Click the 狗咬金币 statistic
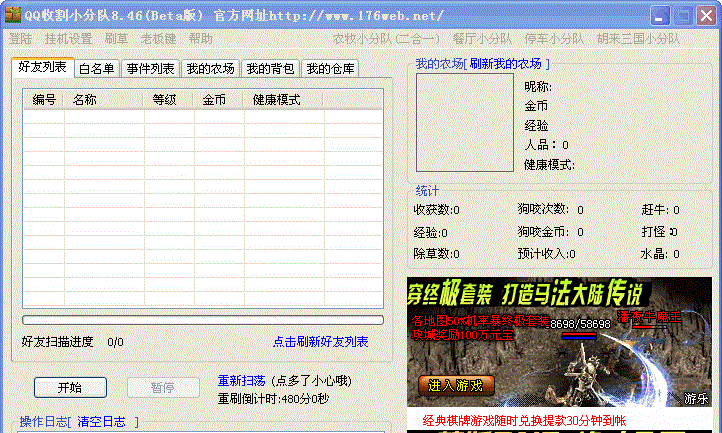This screenshot has height=433, width=722. pos(551,232)
